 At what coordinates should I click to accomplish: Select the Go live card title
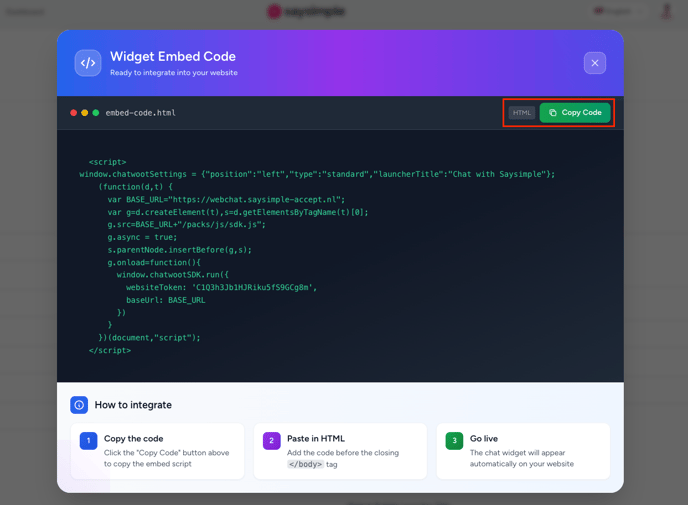click(484, 439)
